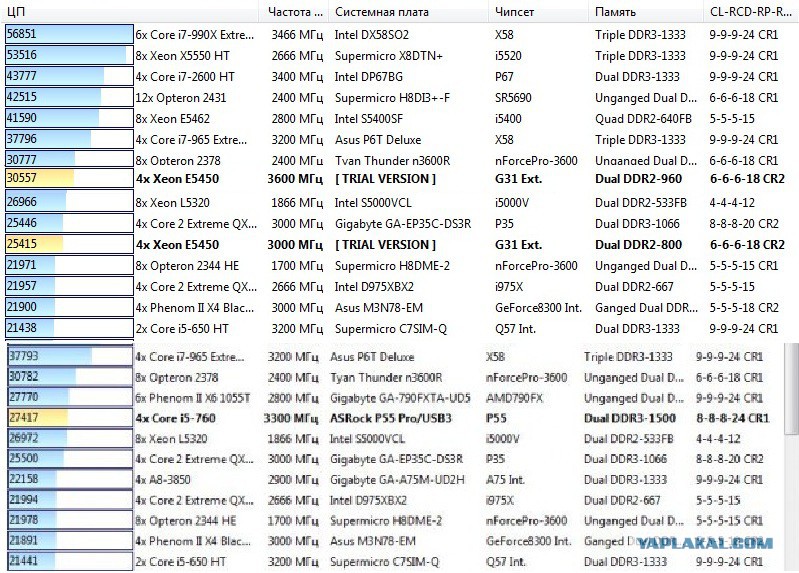Select row 6x Phenom II X6 1055T
Viewport: 799px width, 573px height.
[386, 398]
